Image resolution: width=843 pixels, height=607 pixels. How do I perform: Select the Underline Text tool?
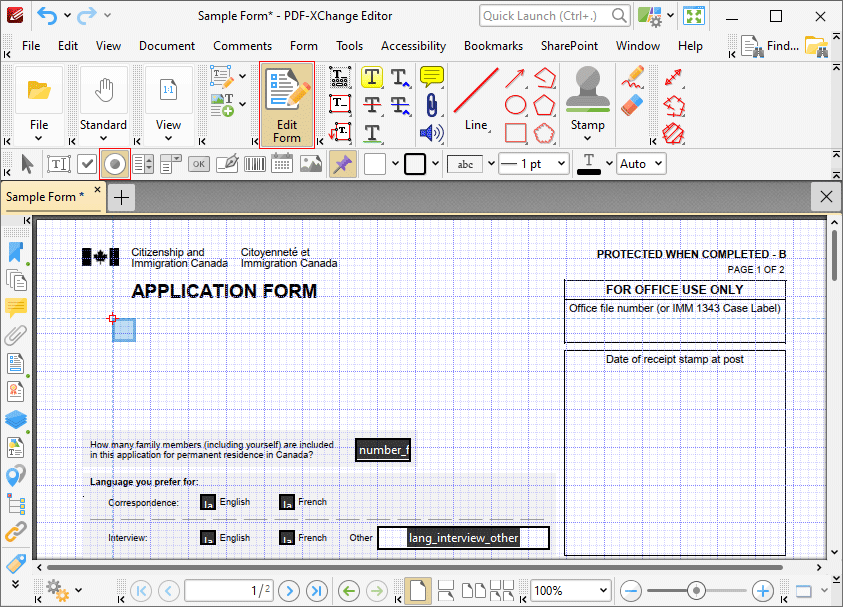[372, 133]
